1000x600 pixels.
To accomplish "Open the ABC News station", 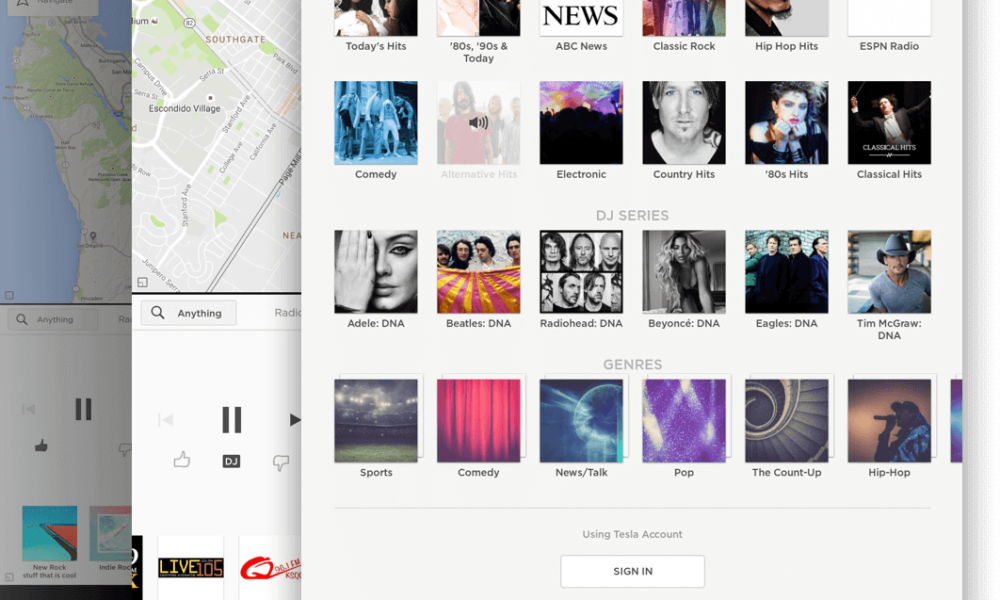I will [581, 18].
